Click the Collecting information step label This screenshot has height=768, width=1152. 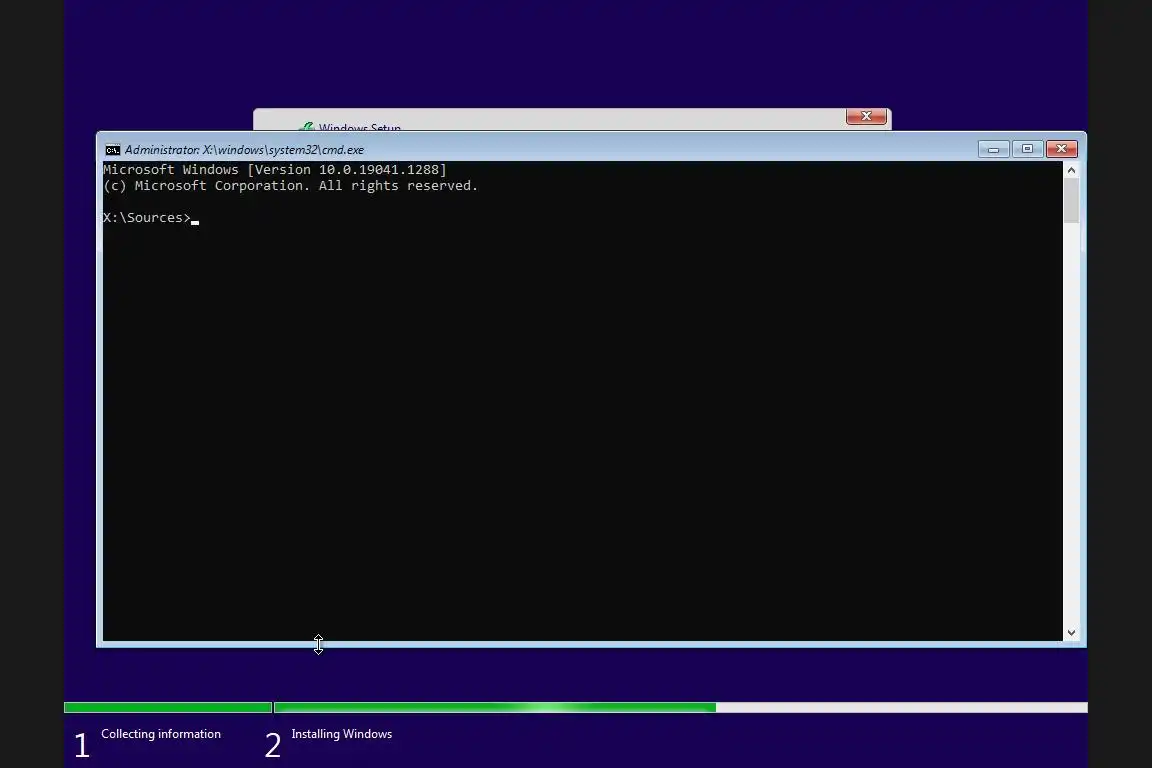[161, 734]
